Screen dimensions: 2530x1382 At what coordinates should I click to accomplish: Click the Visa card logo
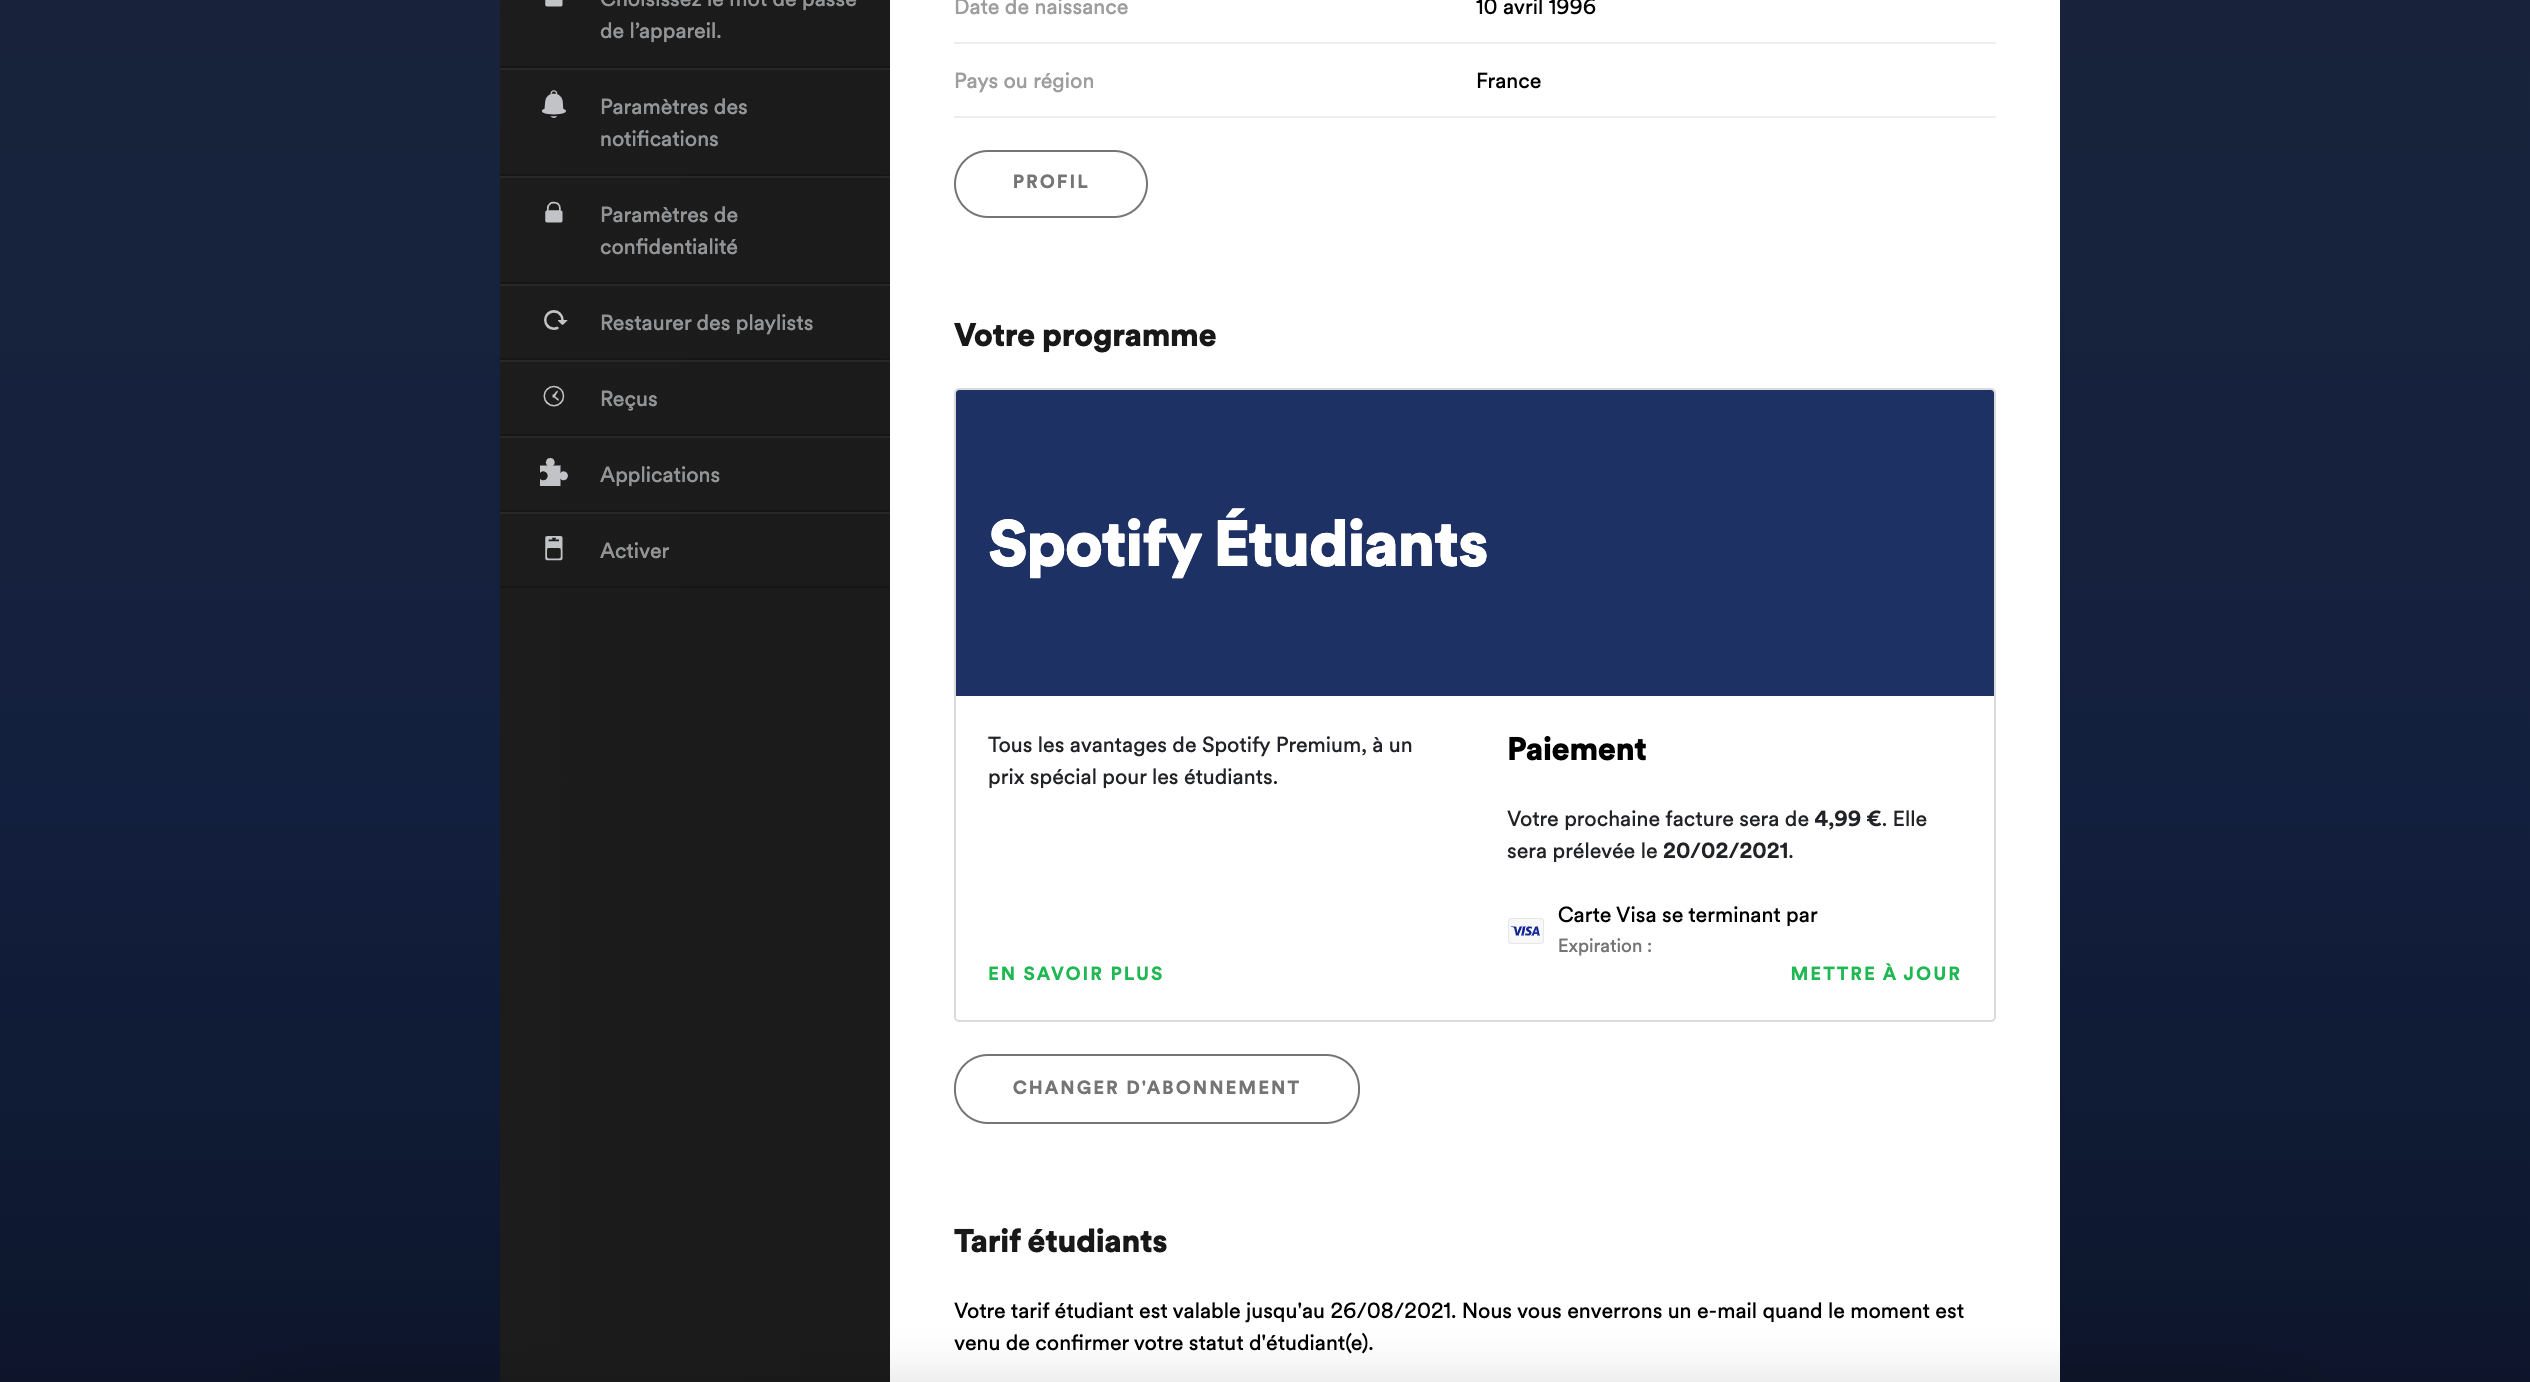click(x=1526, y=931)
